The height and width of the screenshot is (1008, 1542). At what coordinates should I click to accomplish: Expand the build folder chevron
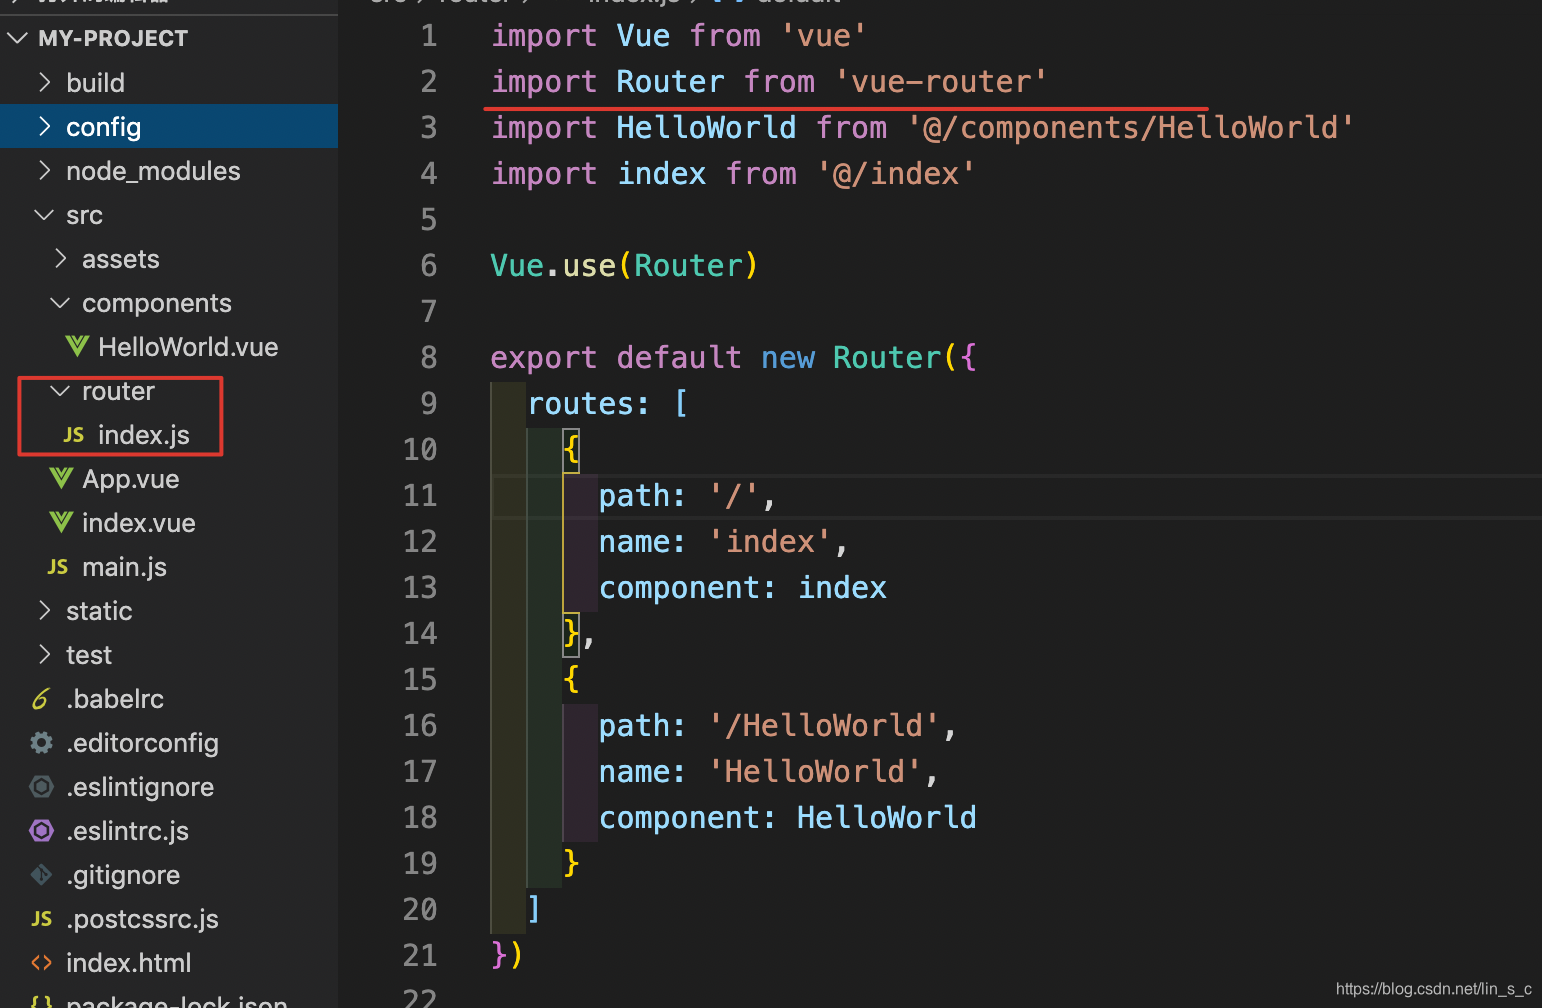point(45,82)
